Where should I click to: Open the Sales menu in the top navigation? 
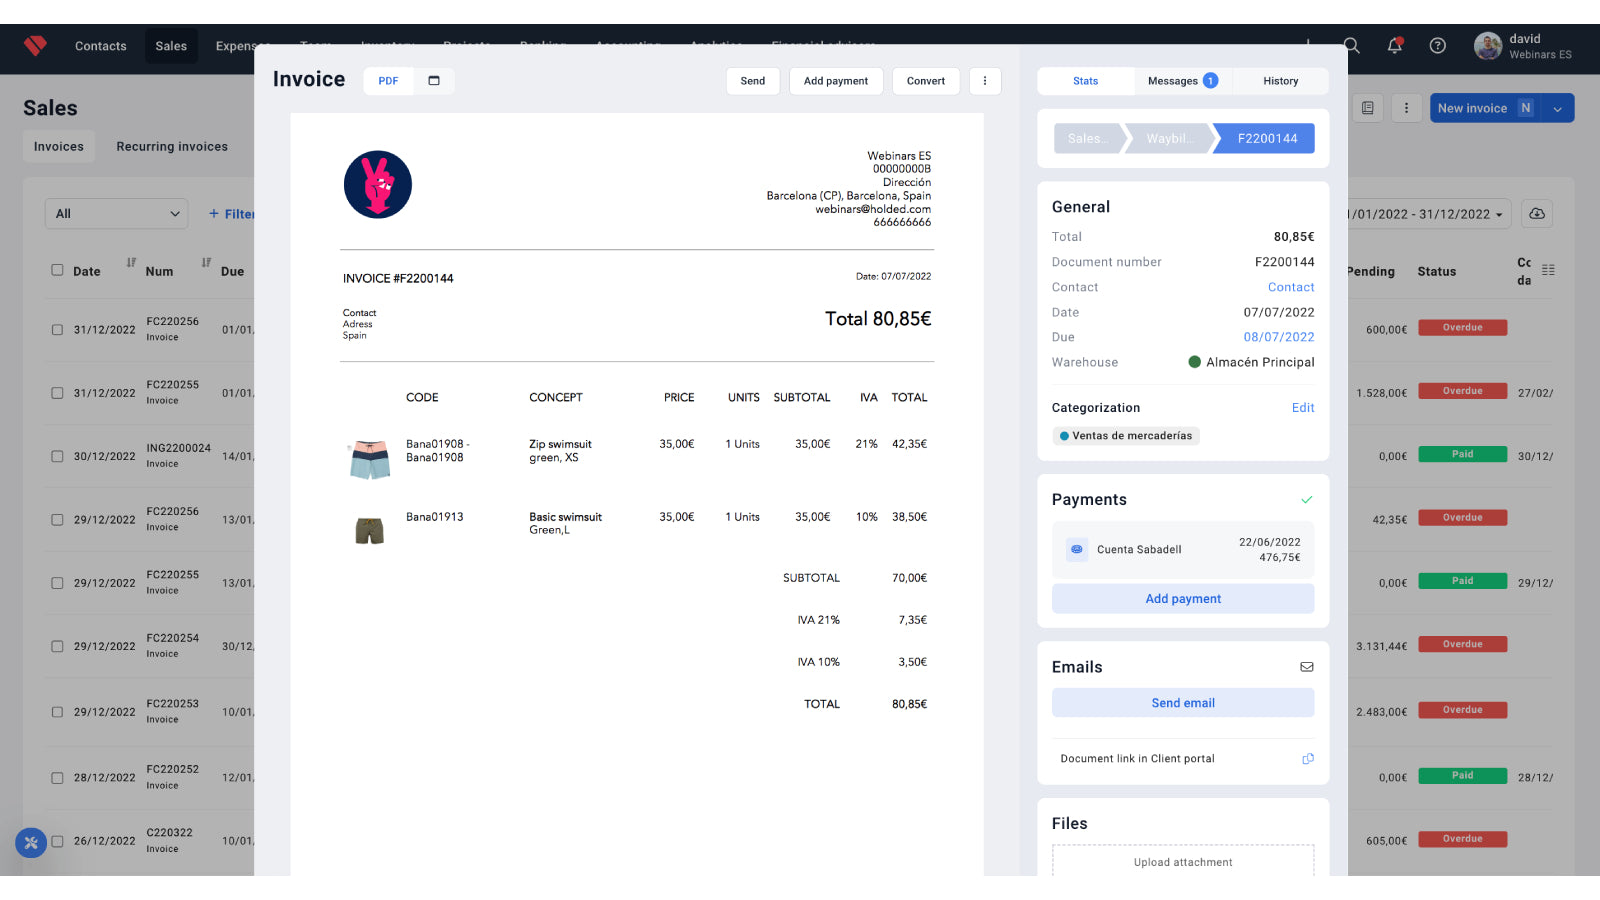click(171, 45)
